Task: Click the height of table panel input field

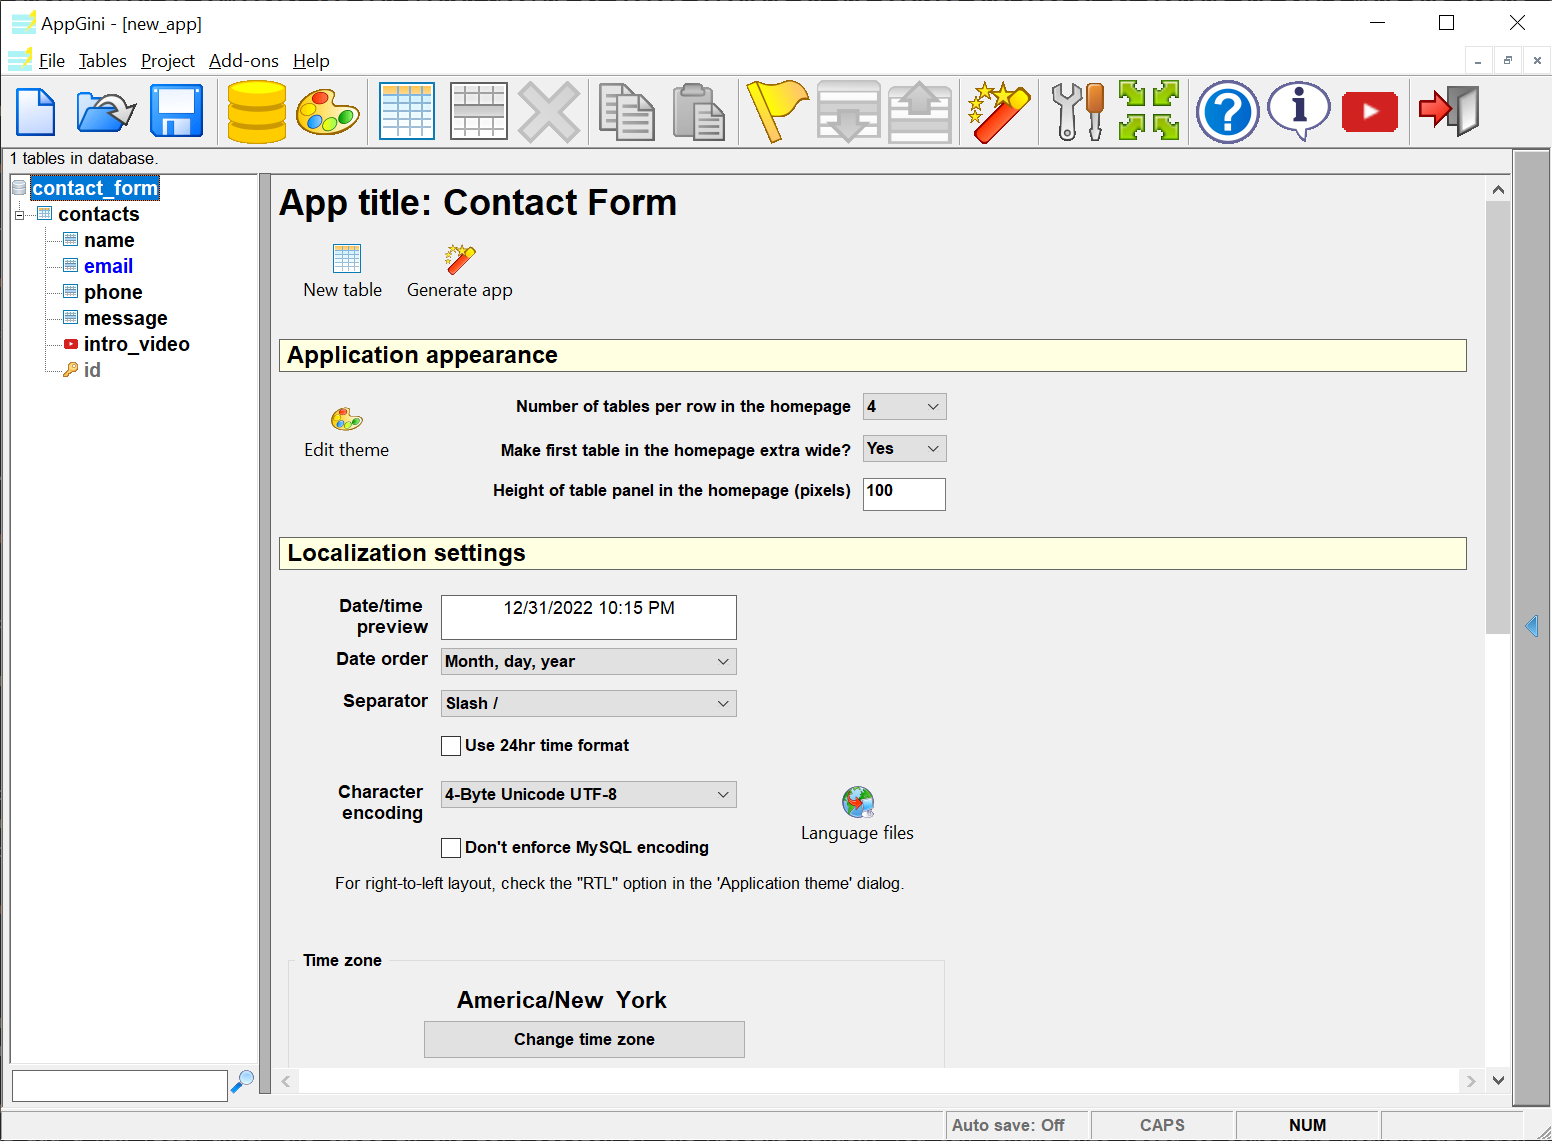Action: 903,494
